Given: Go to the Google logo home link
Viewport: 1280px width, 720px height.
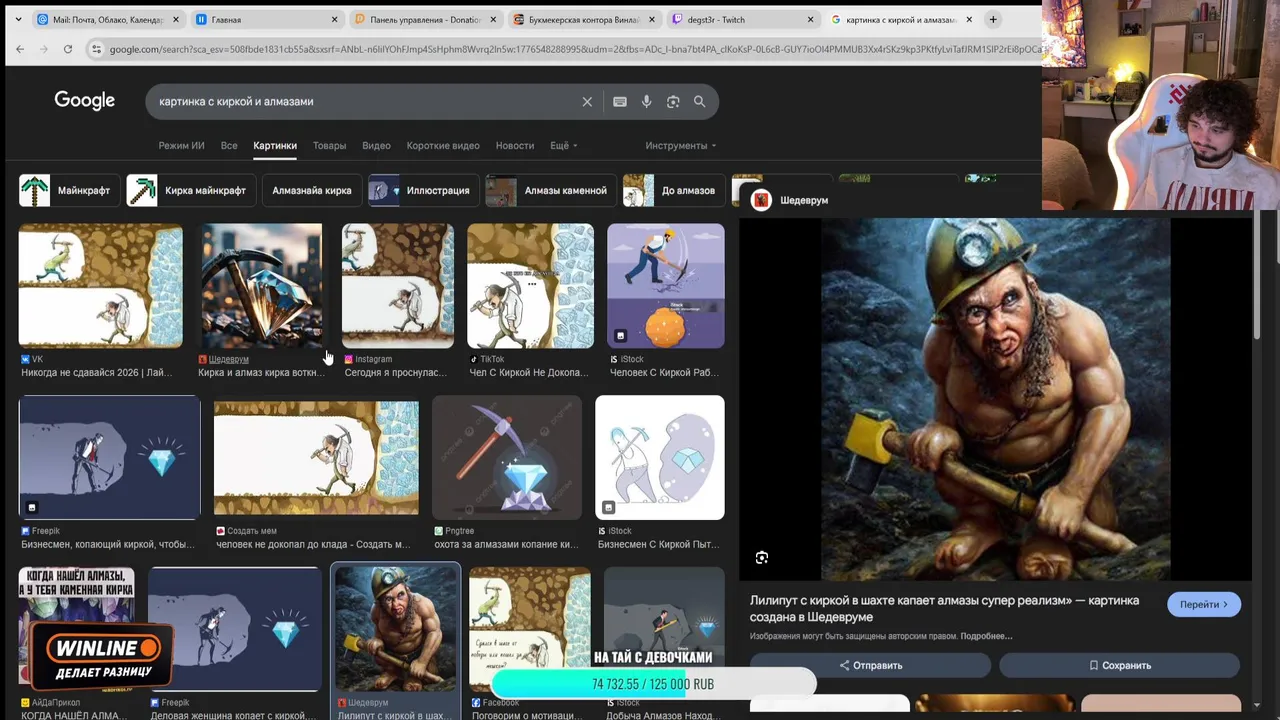Looking at the screenshot, I should pos(85,101).
